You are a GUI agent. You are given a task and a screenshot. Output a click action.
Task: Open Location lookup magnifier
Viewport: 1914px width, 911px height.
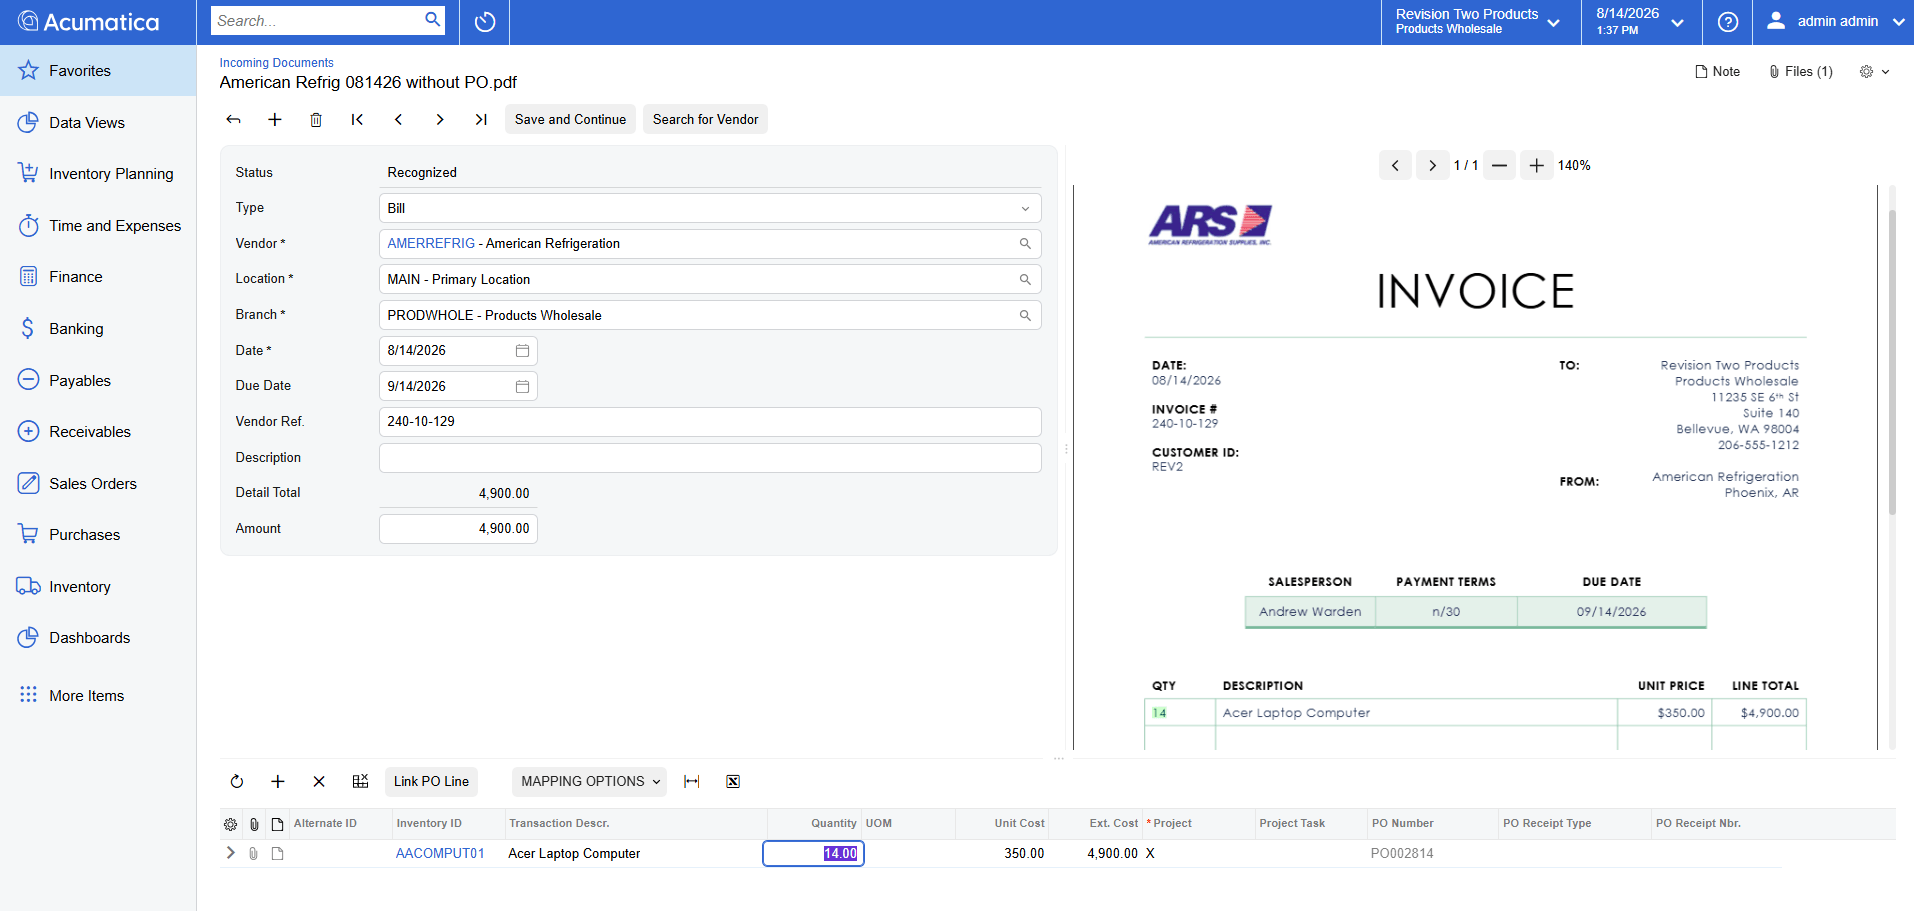coord(1025,279)
